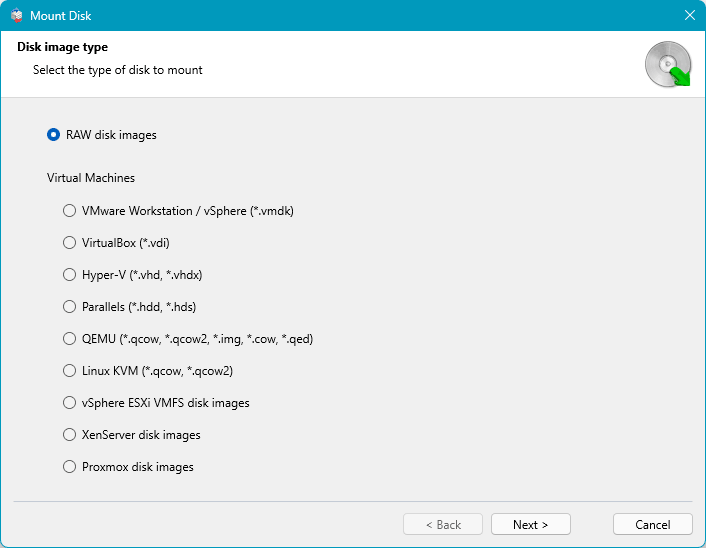Cancel the Mount Disk wizard
The height and width of the screenshot is (548, 706).
[x=652, y=525]
